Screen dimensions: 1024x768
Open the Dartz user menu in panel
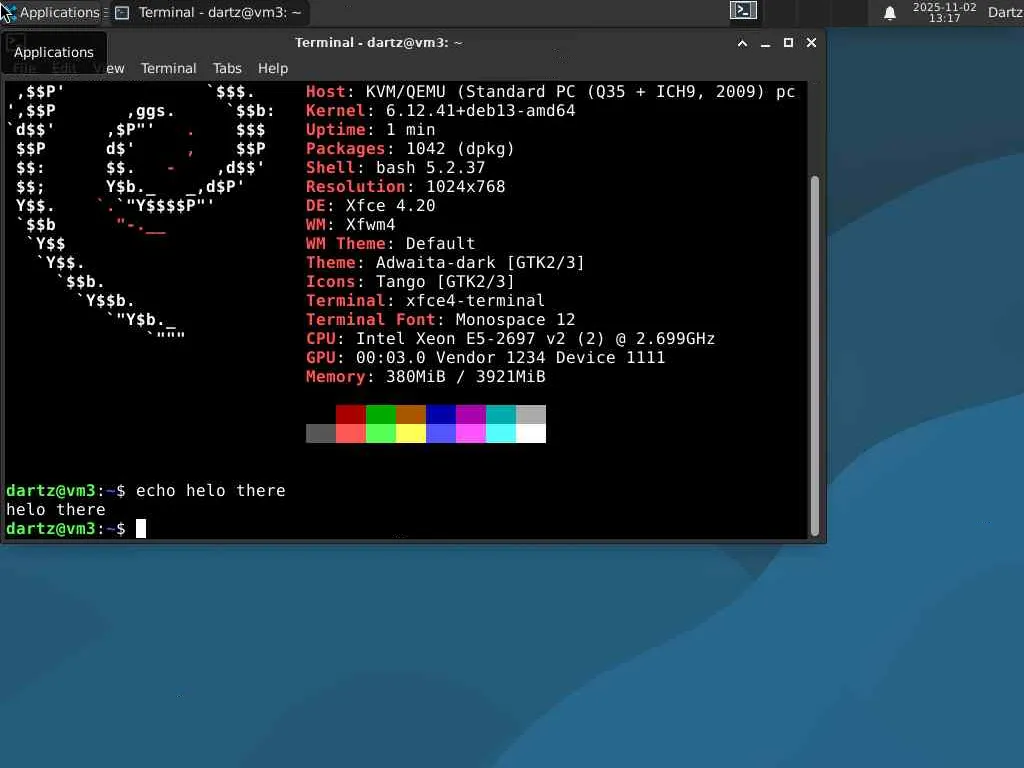[1005, 12]
